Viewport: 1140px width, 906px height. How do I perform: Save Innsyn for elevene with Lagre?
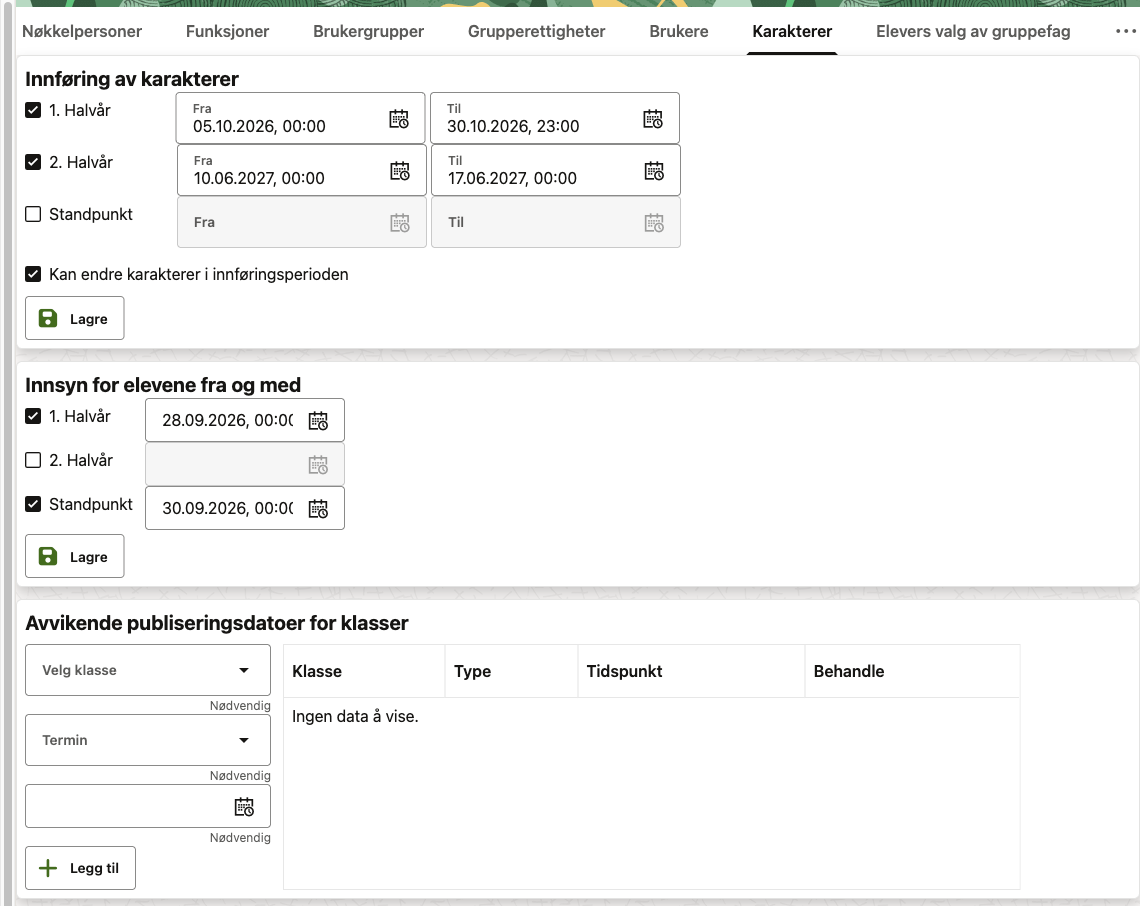(75, 556)
